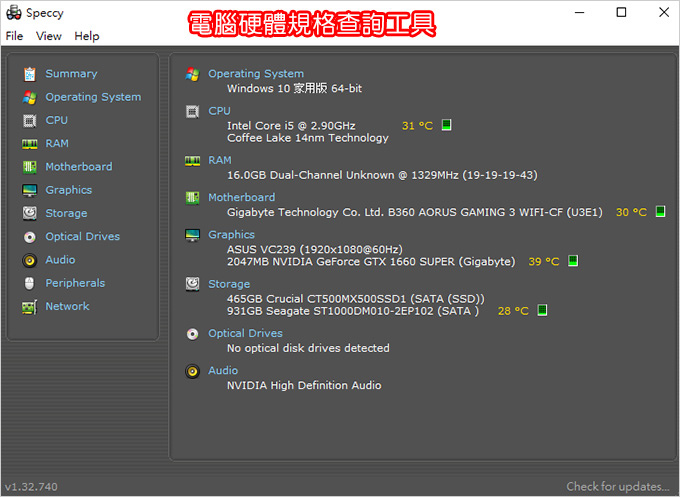Click the Operating System heading link in main panel

coord(256,74)
